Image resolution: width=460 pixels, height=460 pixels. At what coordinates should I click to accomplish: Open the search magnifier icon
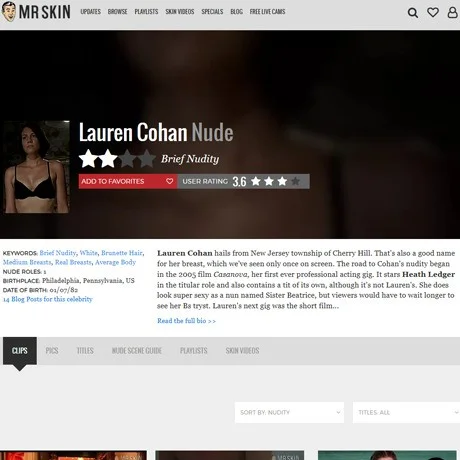point(413,13)
